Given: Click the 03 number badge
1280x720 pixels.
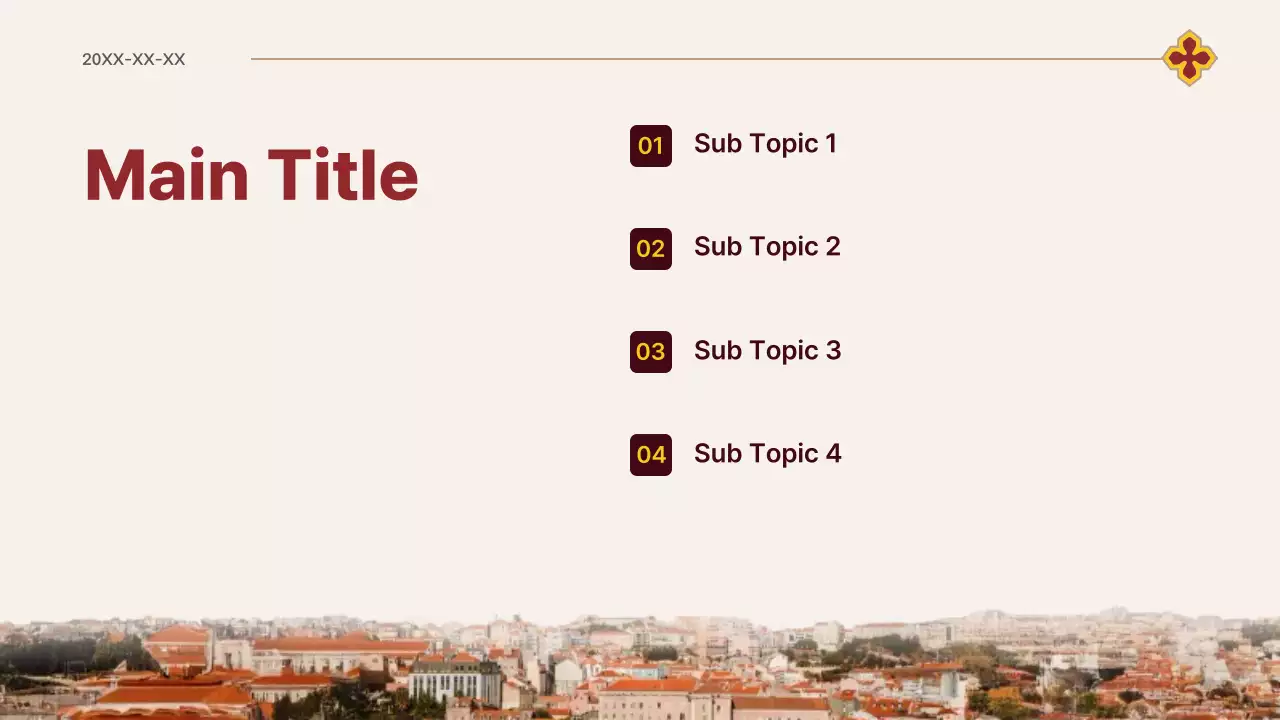Looking at the screenshot, I should point(651,352).
